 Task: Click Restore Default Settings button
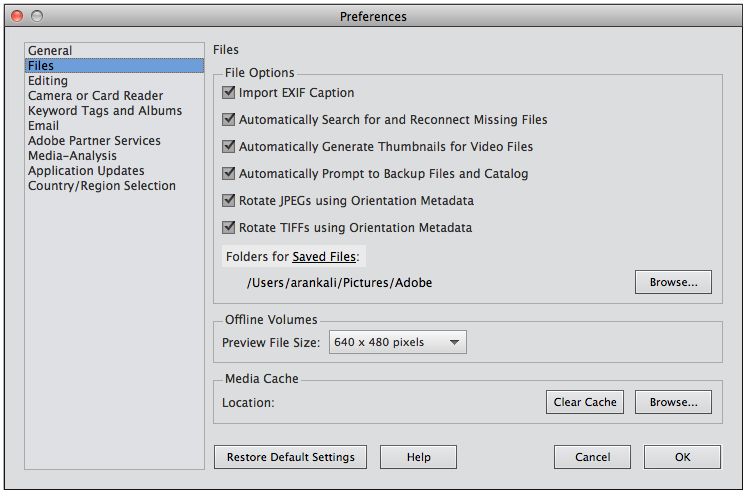(290, 457)
